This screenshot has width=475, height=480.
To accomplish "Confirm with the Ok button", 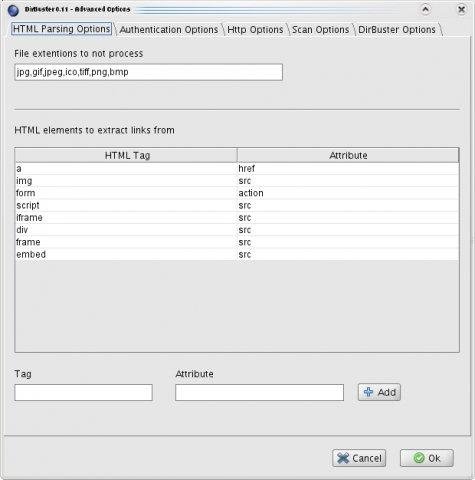I will click(x=427, y=458).
